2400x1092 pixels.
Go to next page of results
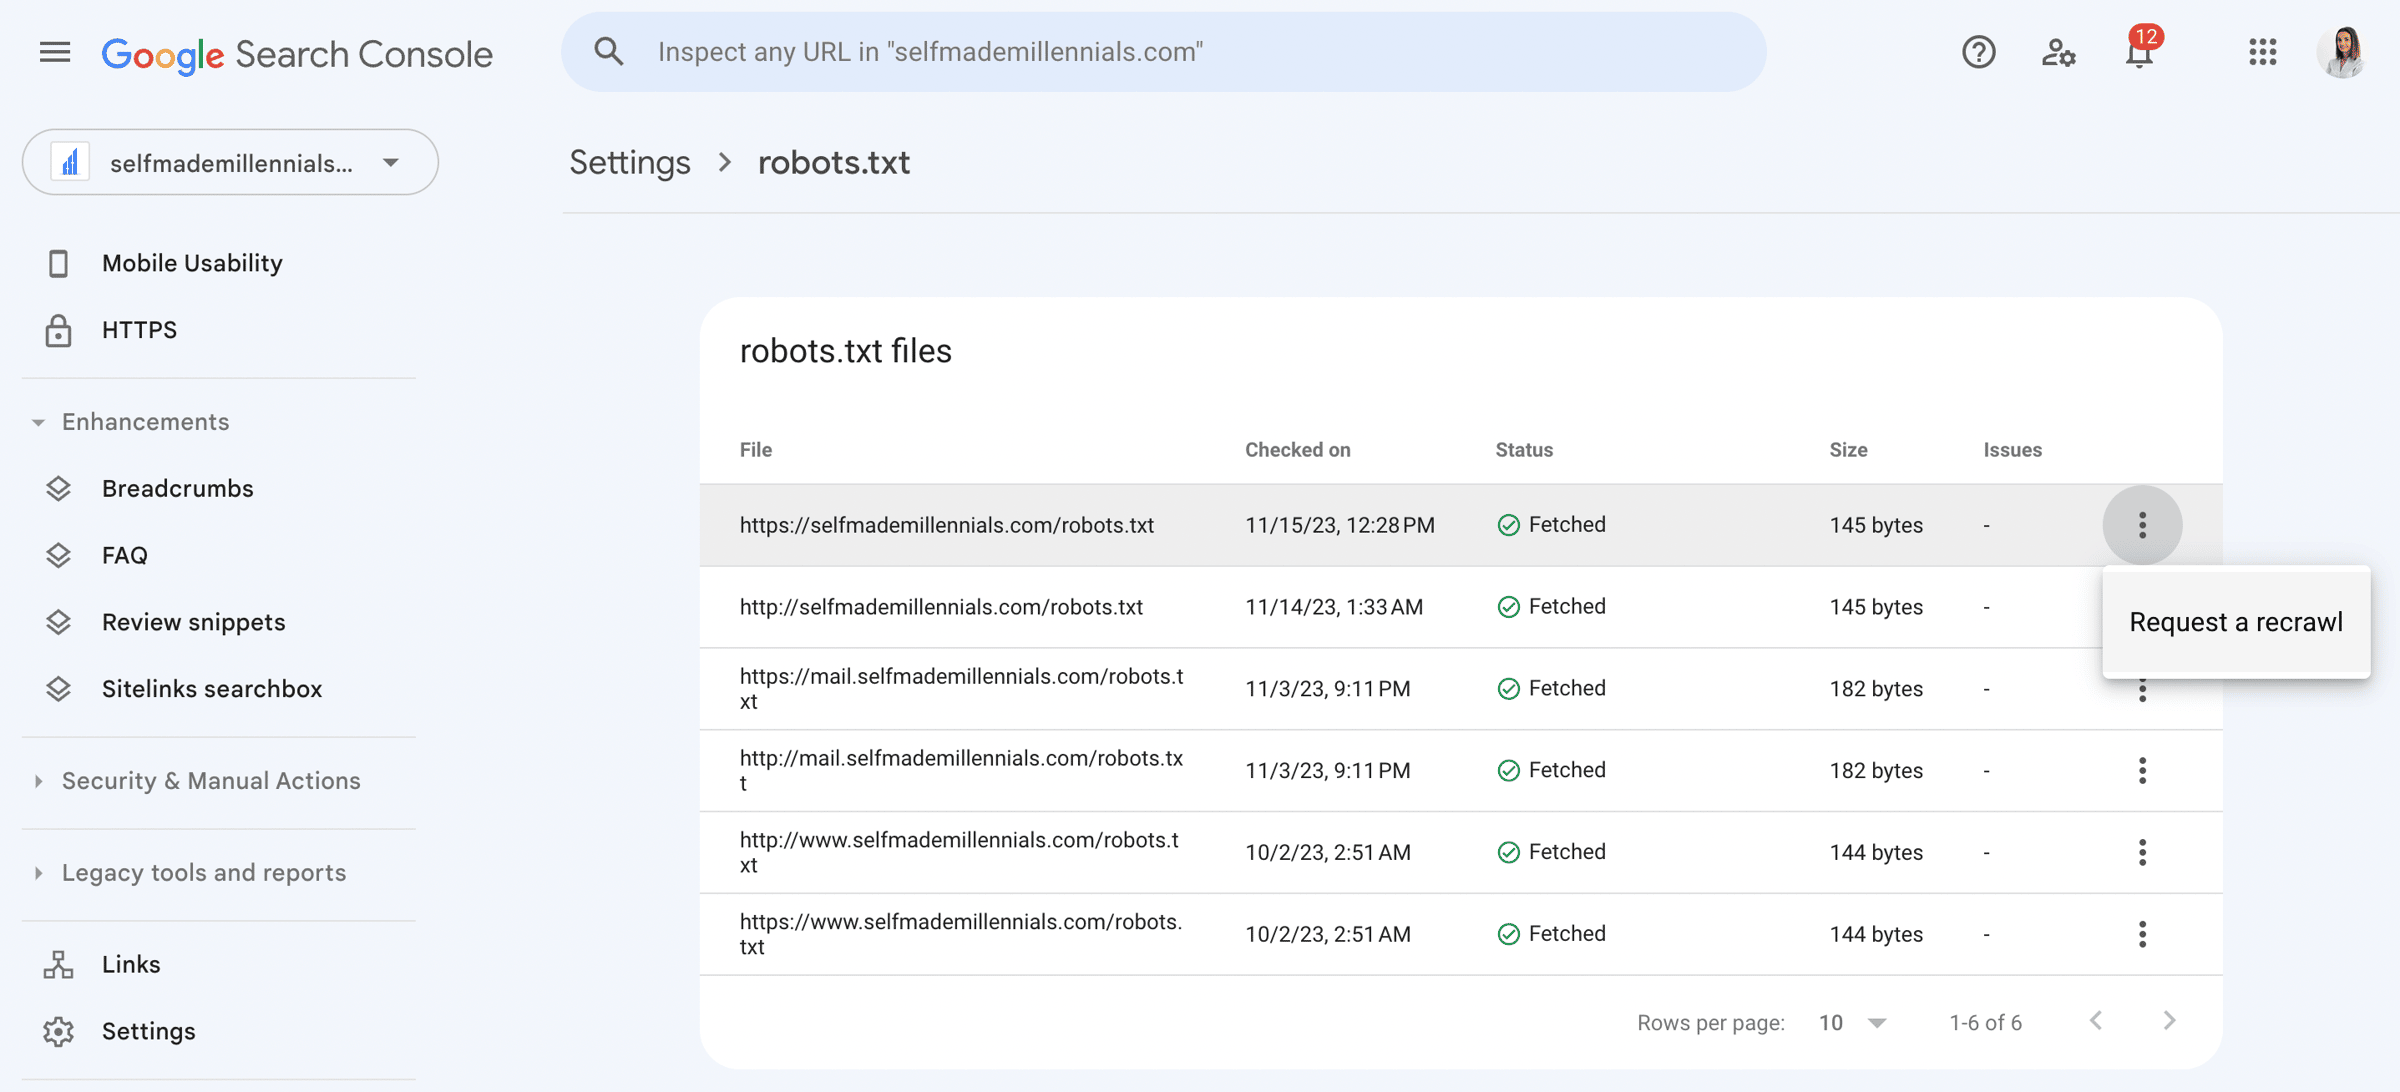coord(2169,1021)
